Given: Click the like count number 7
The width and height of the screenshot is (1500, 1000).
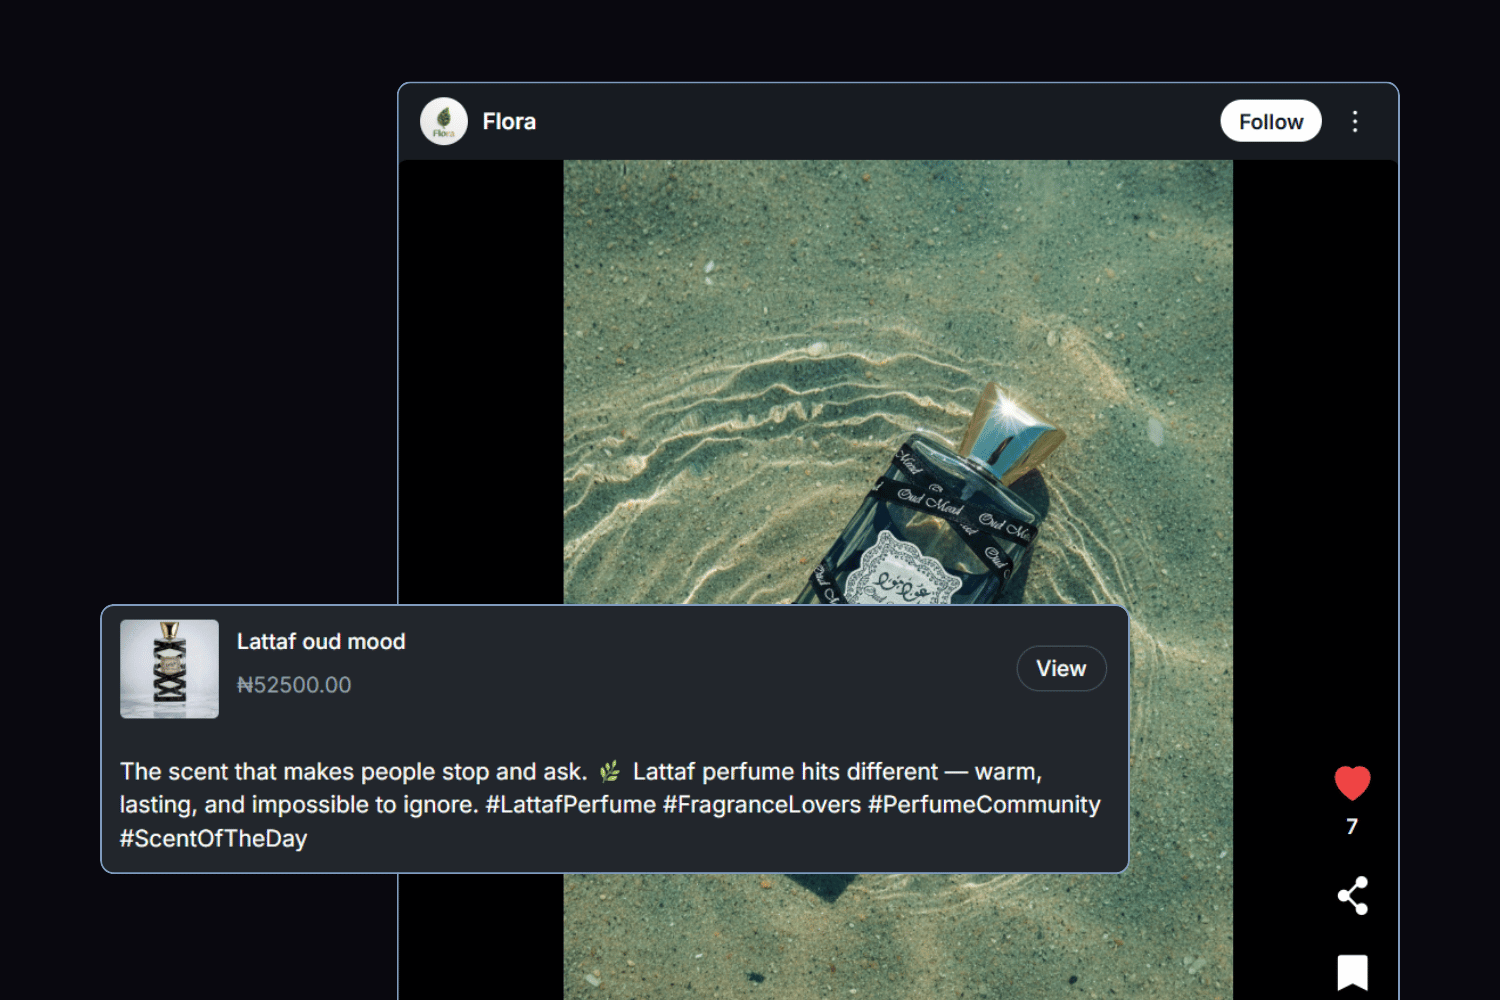Looking at the screenshot, I should (x=1352, y=827).
